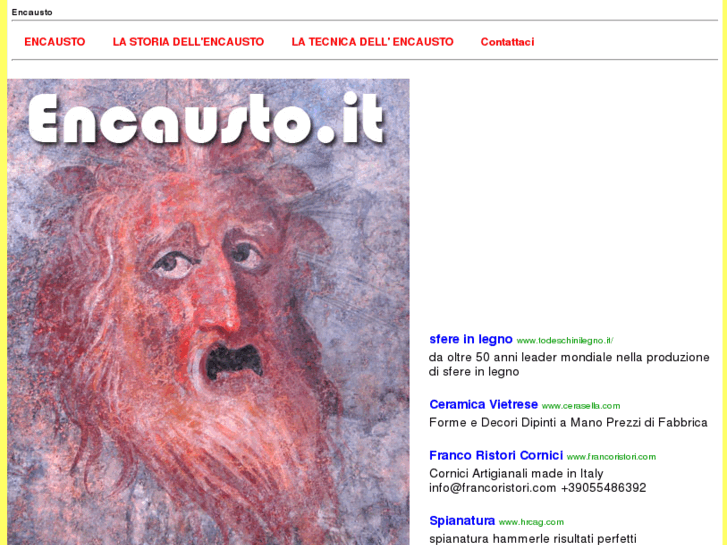Visit www.francoristori.com URL link

pos(611,457)
